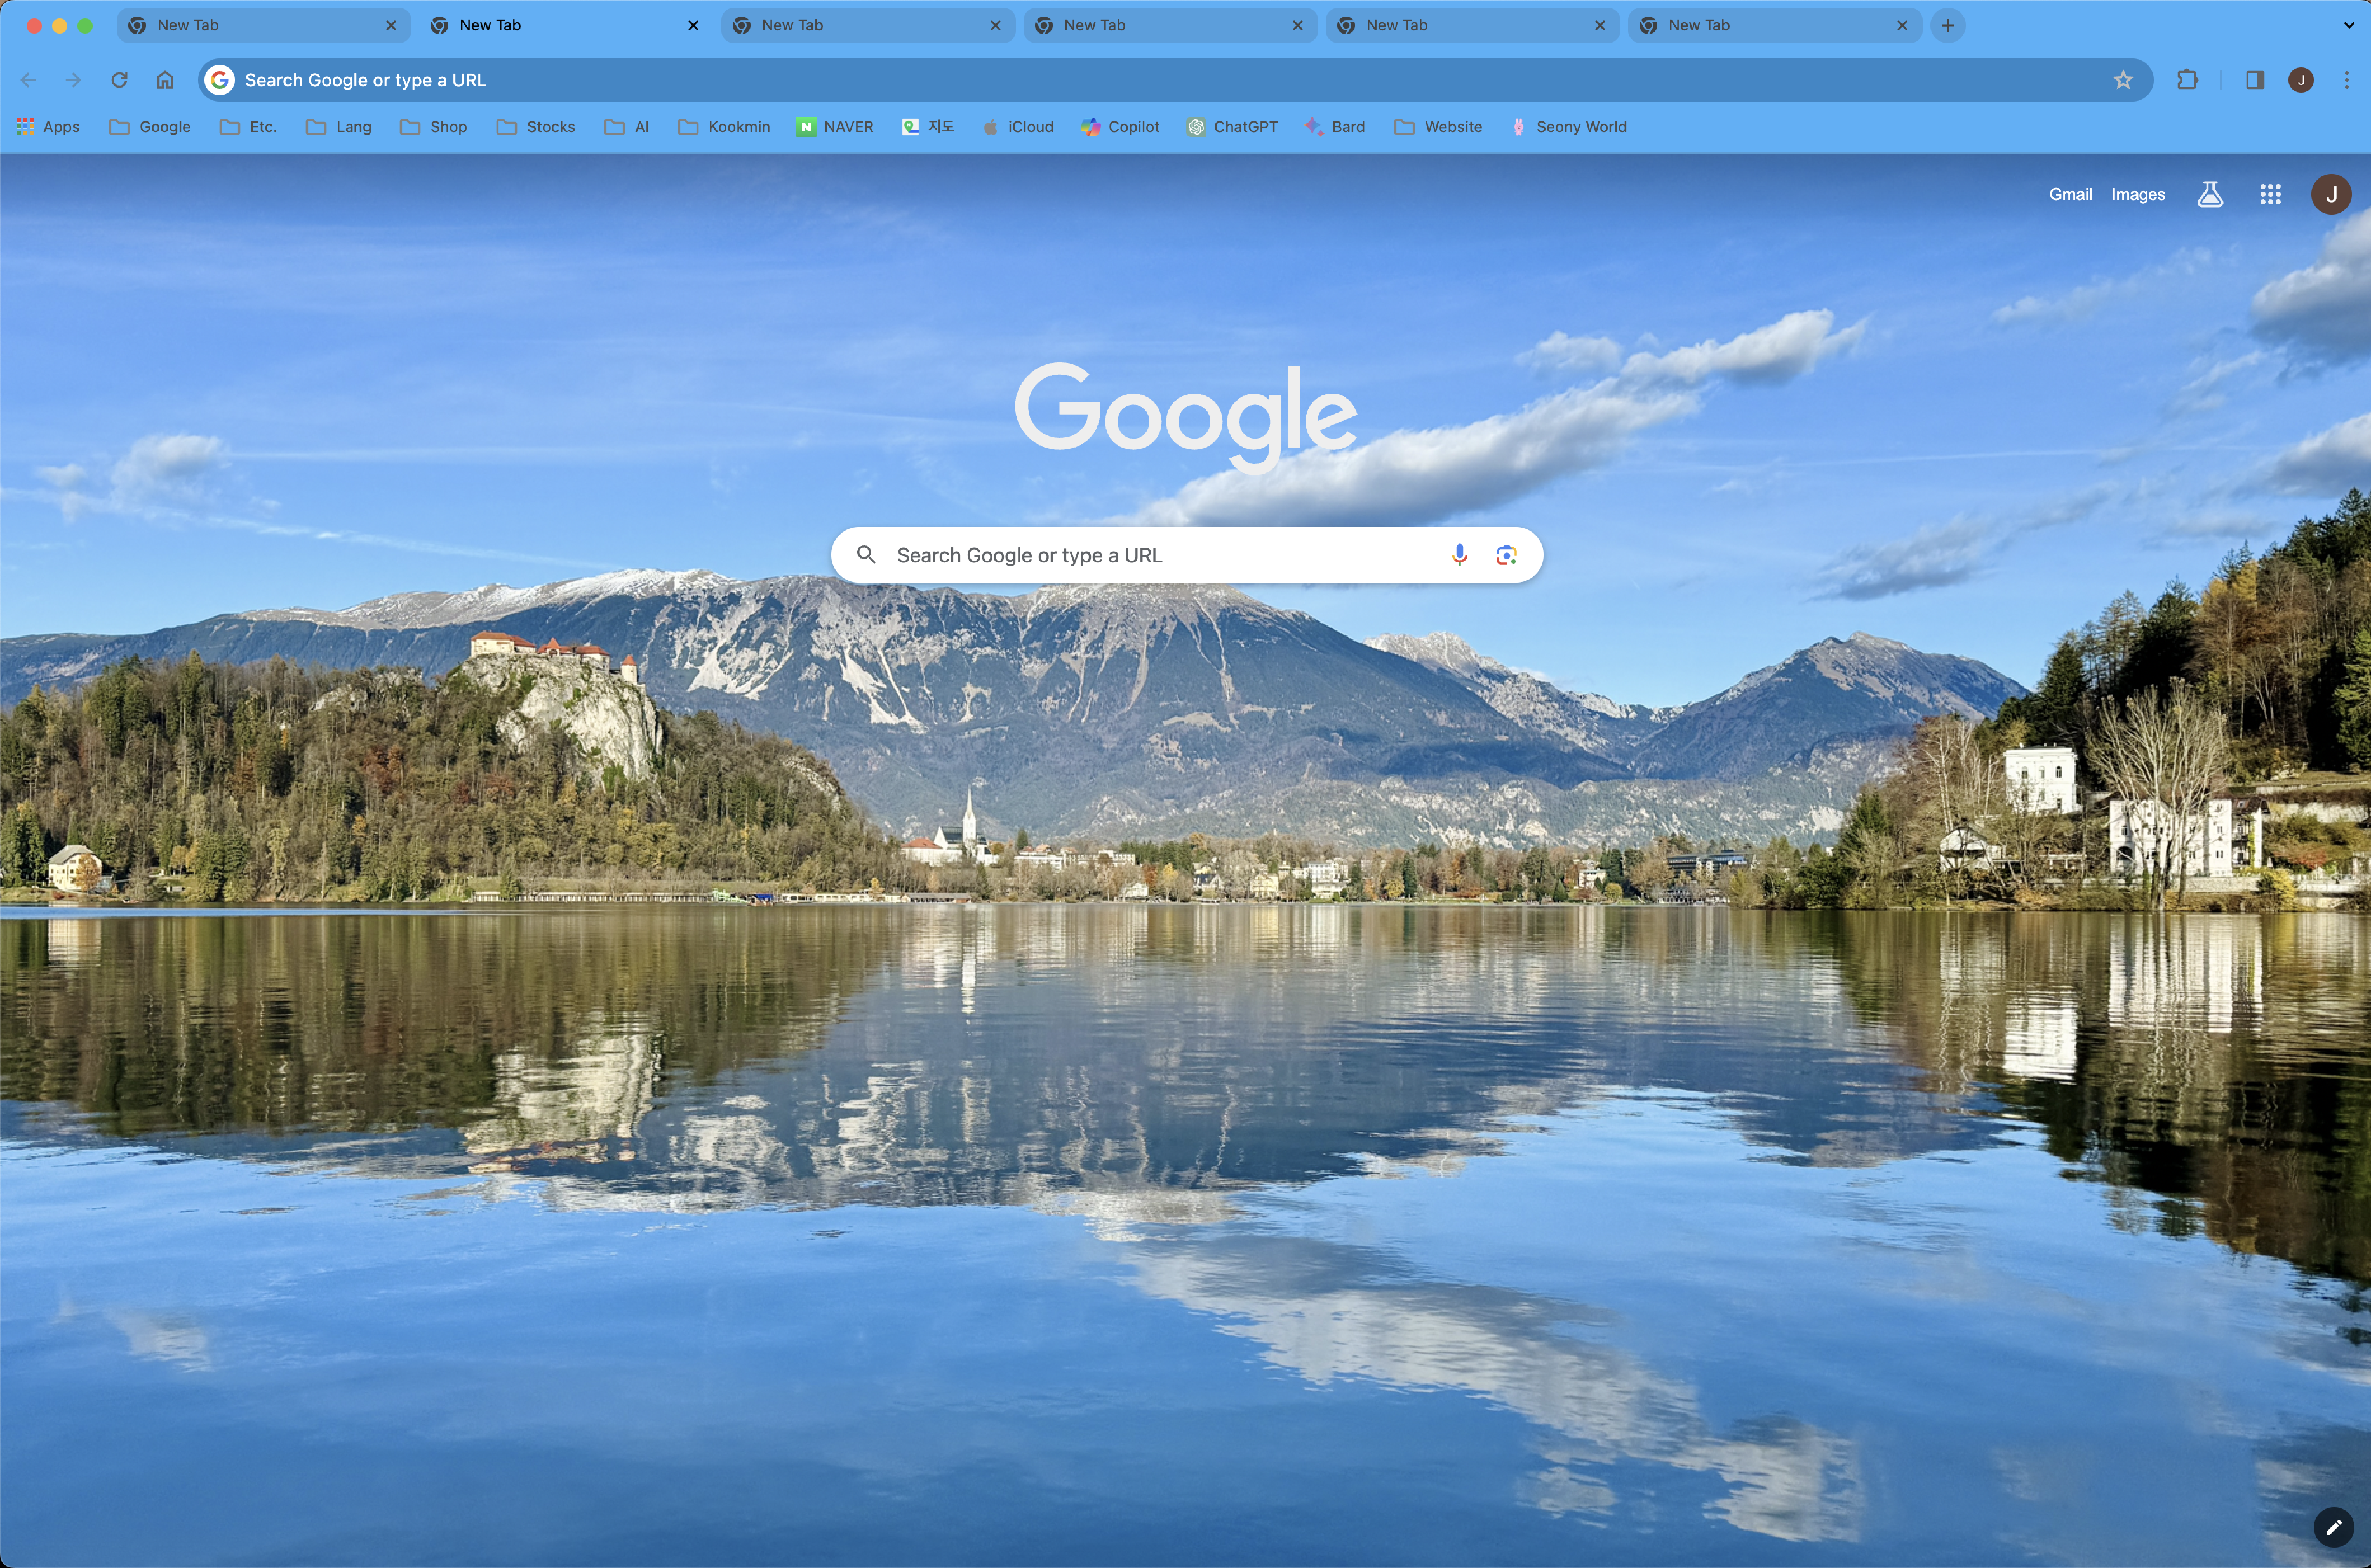
Task: Expand the tab search chevron
Action: tap(2349, 25)
